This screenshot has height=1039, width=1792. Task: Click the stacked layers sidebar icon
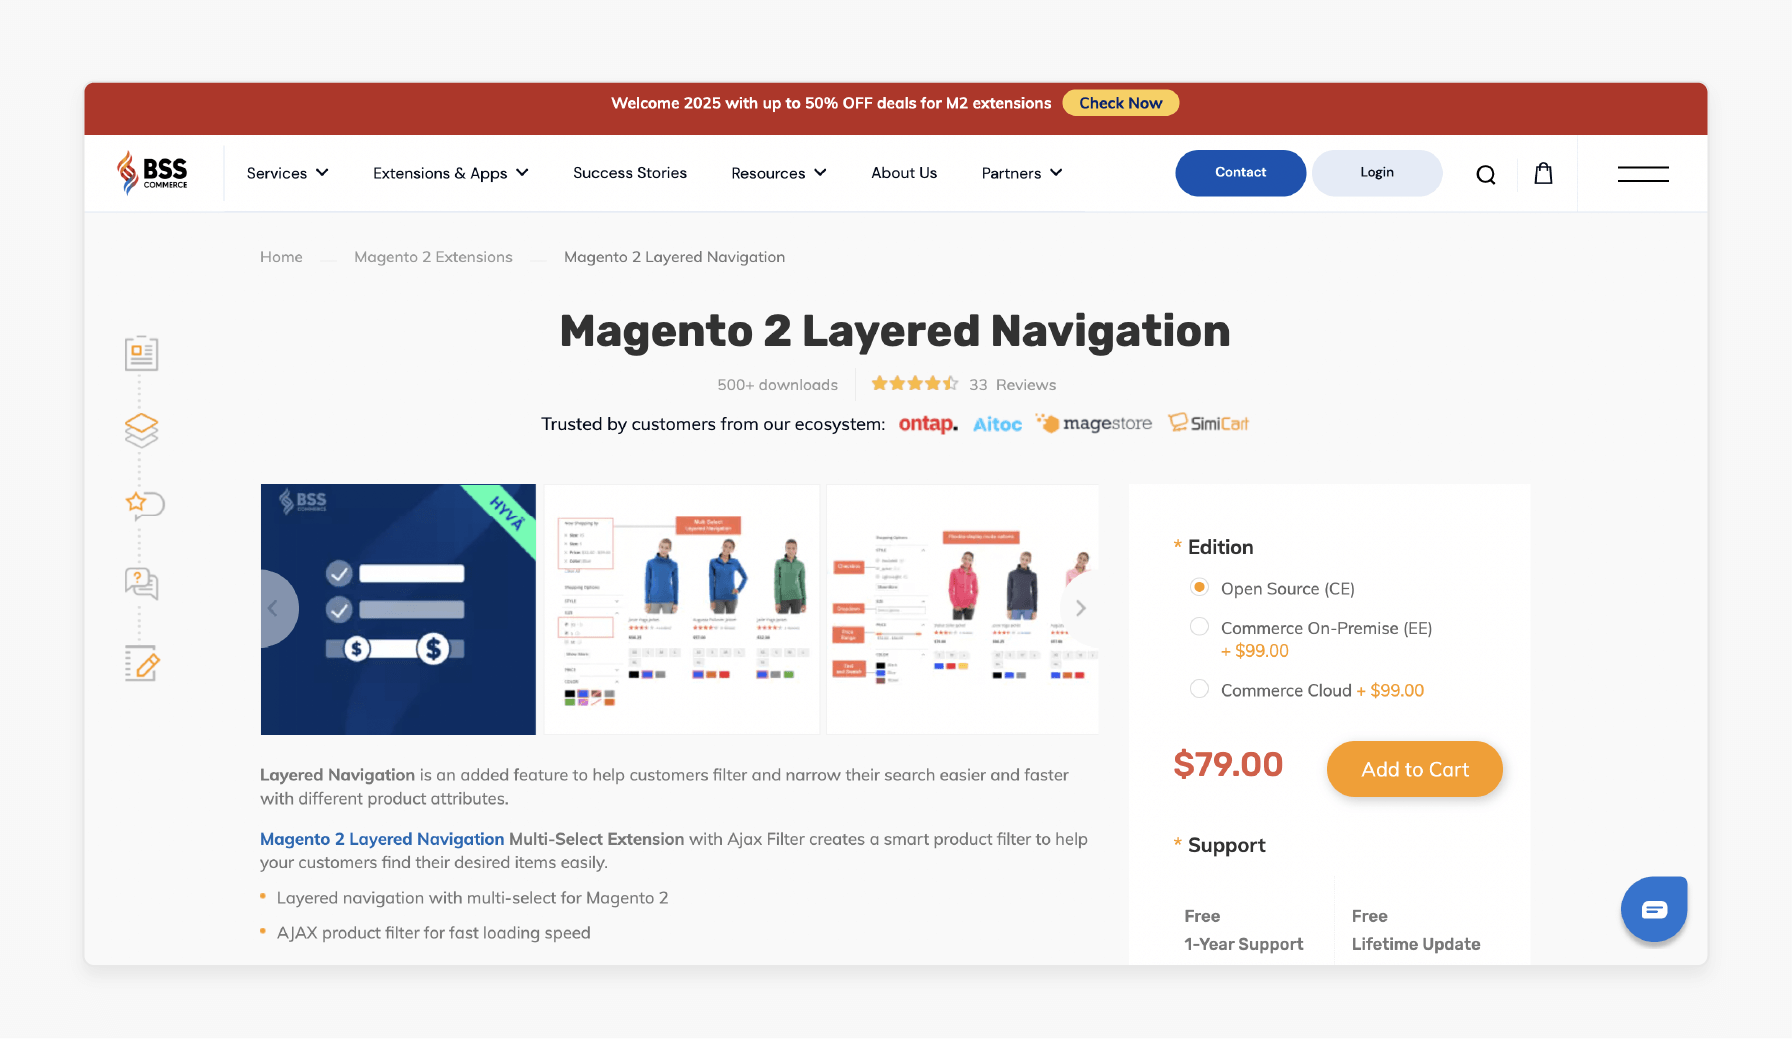point(141,430)
